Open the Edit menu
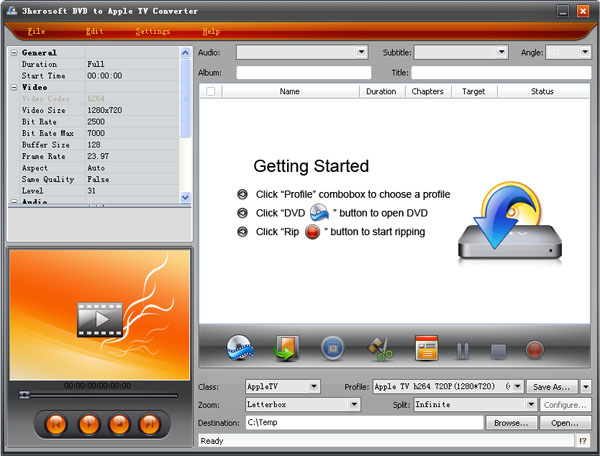The width and height of the screenshot is (600, 456). click(x=95, y=32)
